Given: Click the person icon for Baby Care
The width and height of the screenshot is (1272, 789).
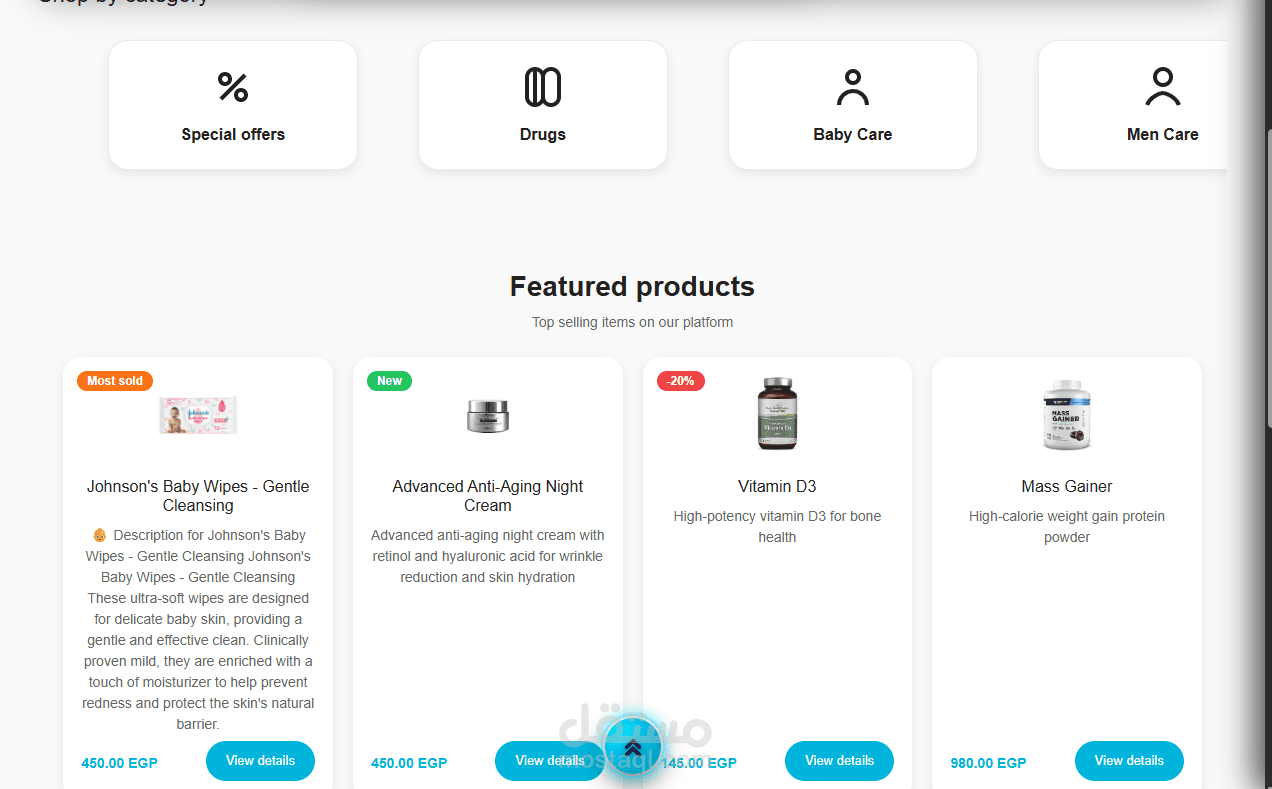Looking at the screenshot, I should click(x=853, y=87).
